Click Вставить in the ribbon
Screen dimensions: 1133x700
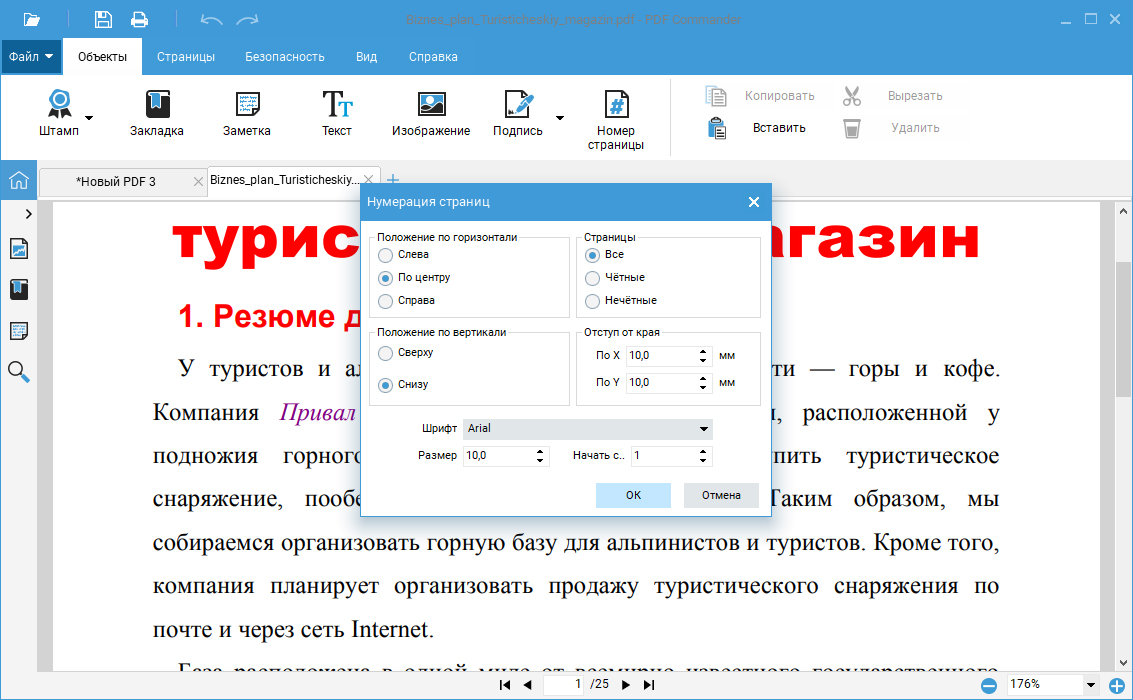pos(757,128)
